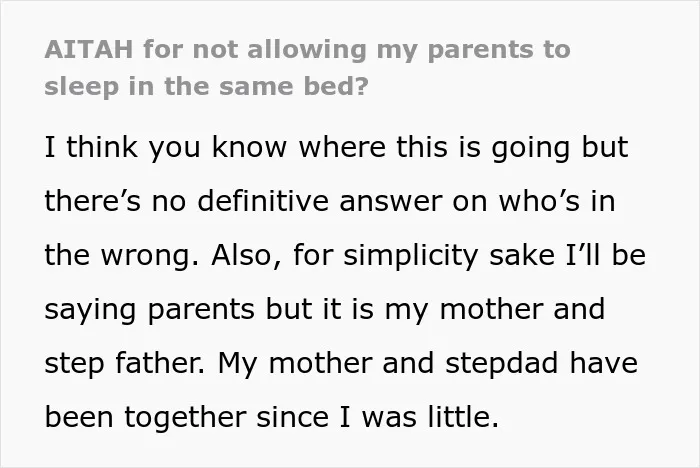Click 'allowing' in the gray post title

click(307, 50)
